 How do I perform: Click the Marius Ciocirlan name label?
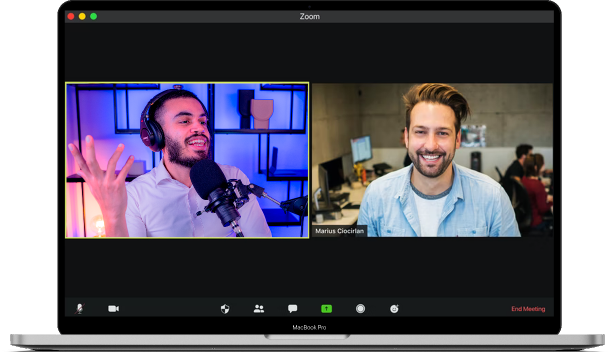coord(340,231)
